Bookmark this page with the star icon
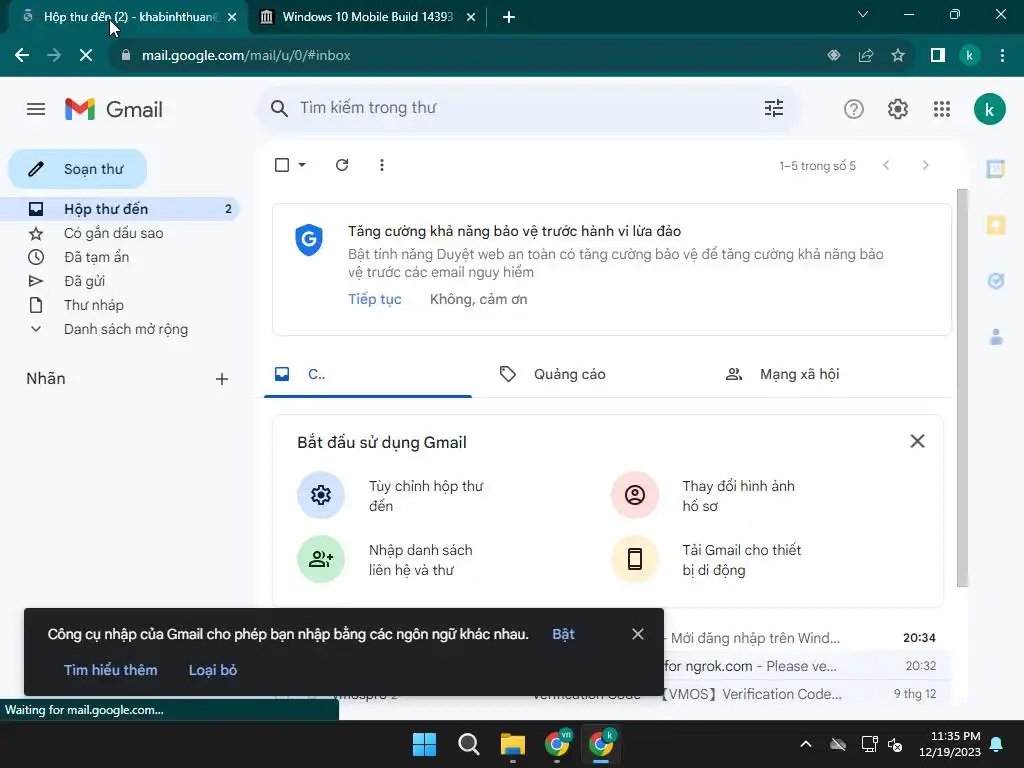 pos(898,56)
